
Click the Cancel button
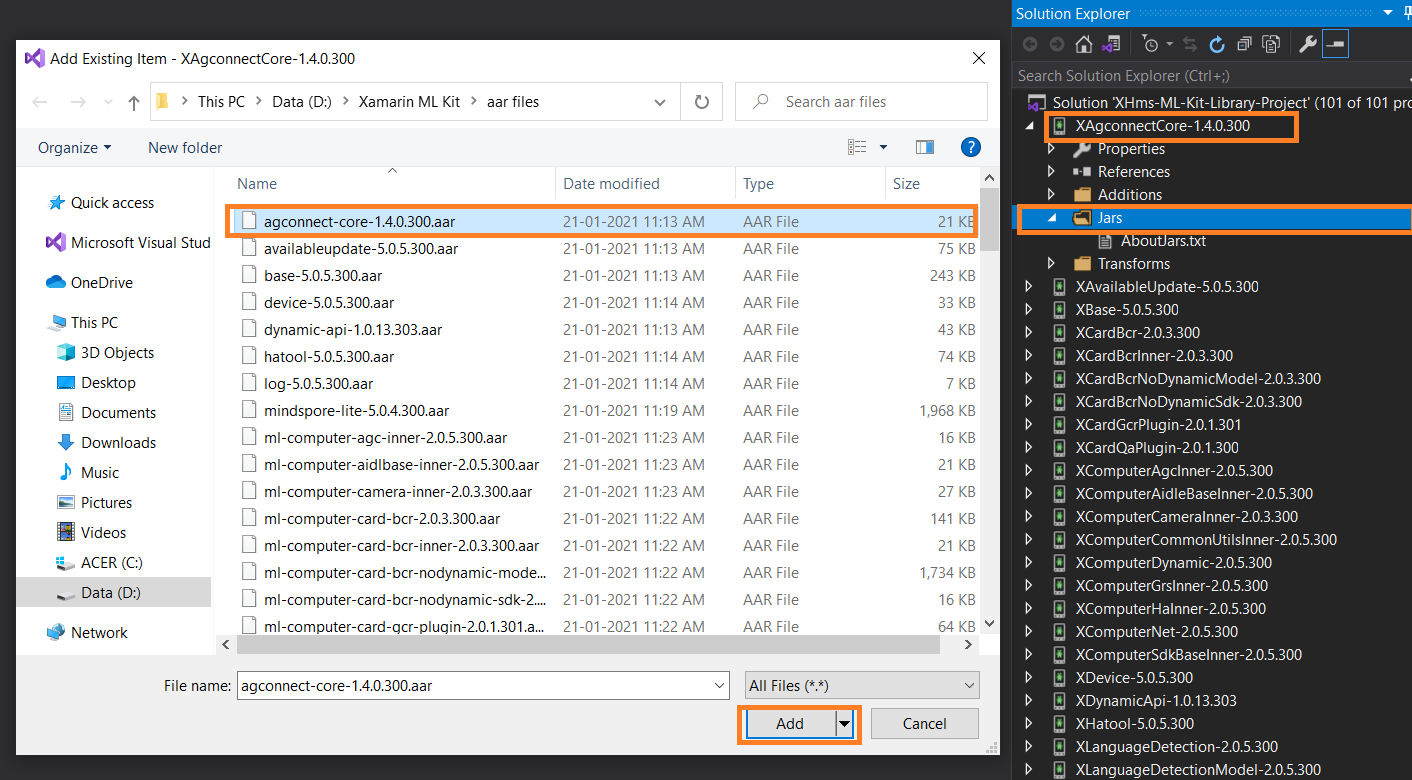(924, 724)
